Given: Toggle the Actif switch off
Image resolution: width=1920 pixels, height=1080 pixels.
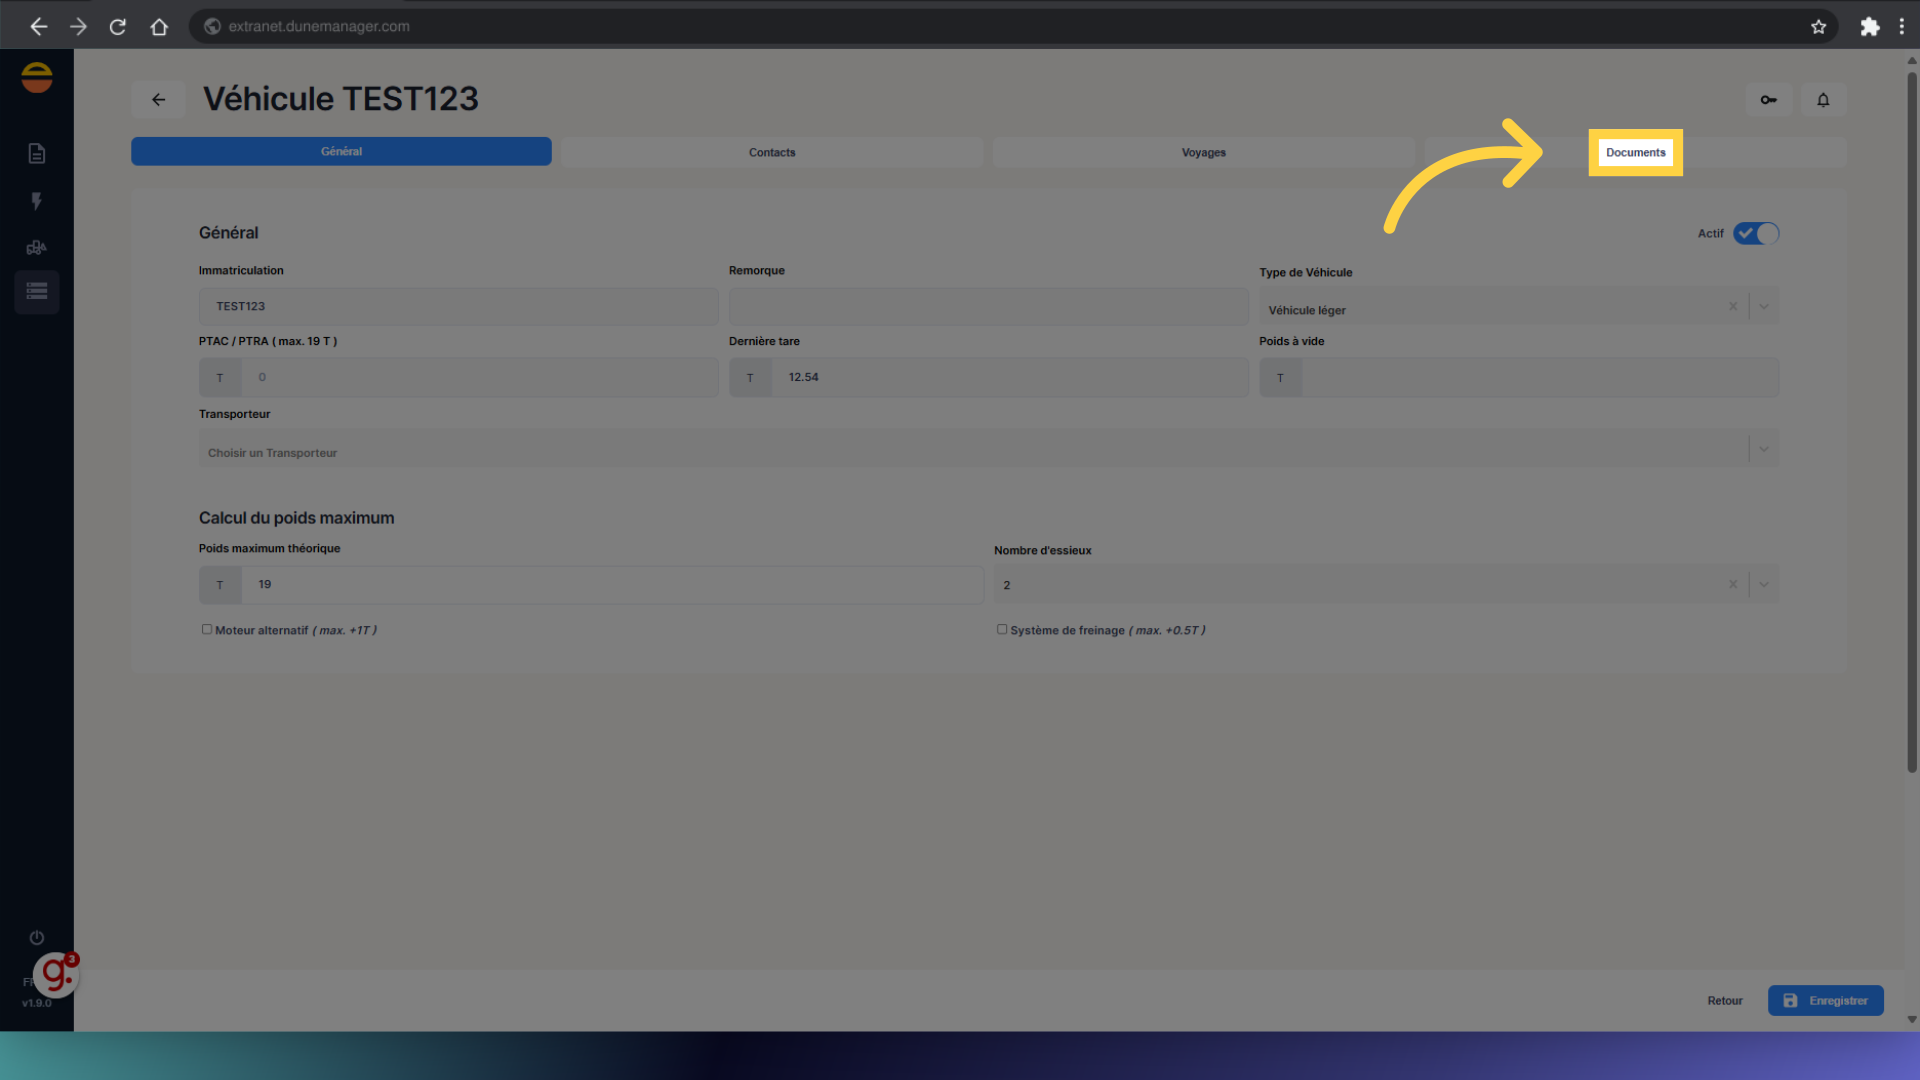Looking at the screenshot, I should pos(1756,233).
